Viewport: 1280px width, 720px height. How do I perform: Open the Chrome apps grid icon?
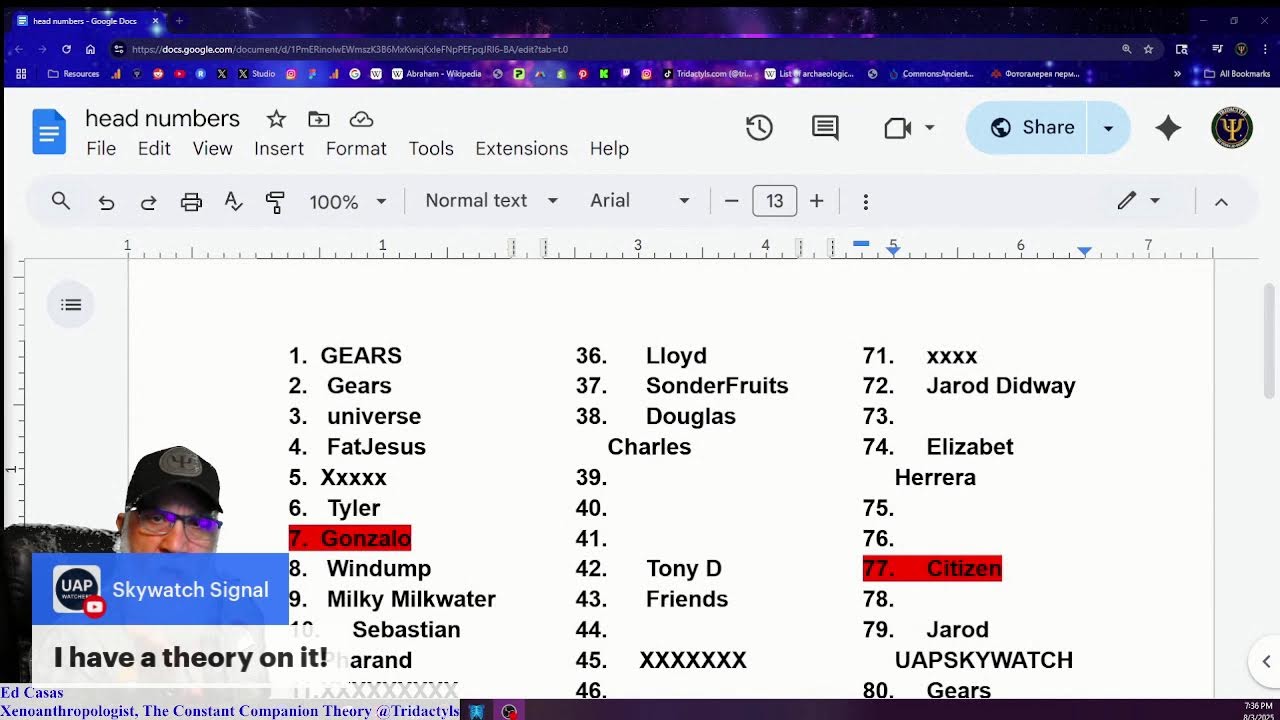(21, 74)
